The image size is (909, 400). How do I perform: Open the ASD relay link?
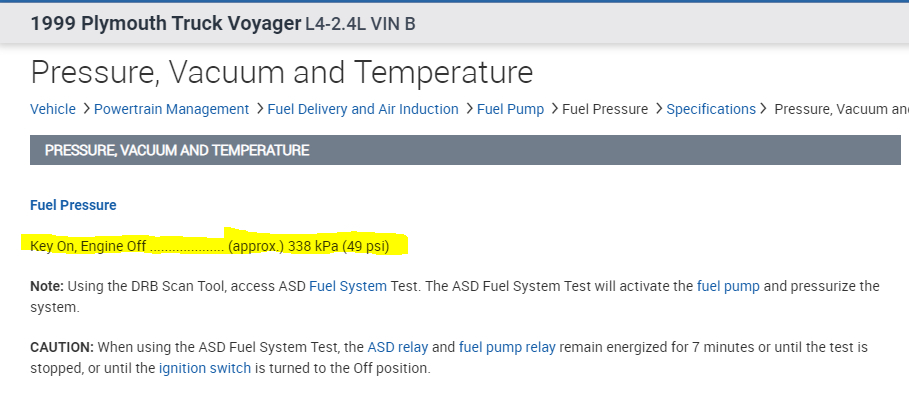pyautogui.click(x=397, y=348)
